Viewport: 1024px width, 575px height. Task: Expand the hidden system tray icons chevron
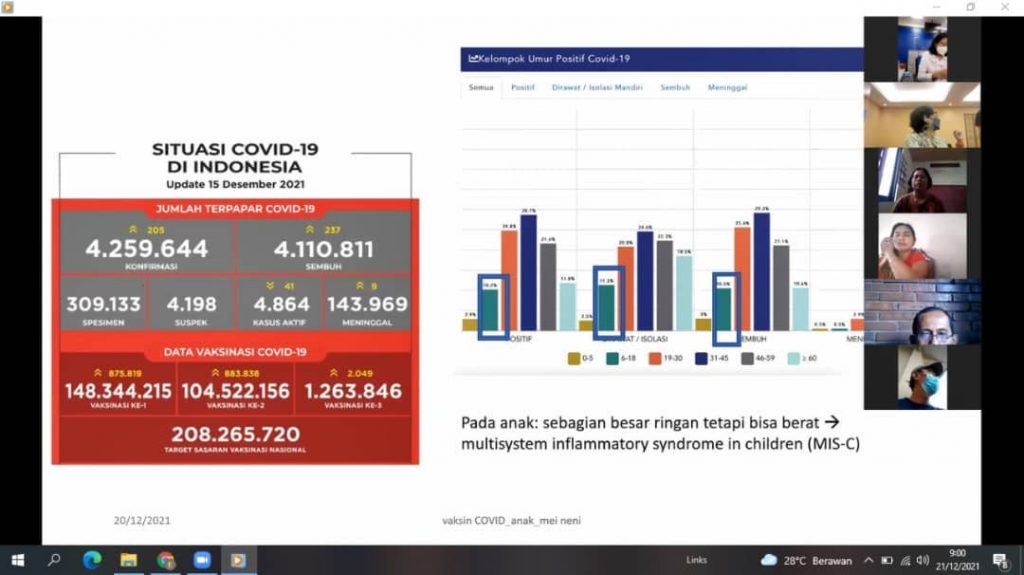pyautogui.click(x=868, y=560)
